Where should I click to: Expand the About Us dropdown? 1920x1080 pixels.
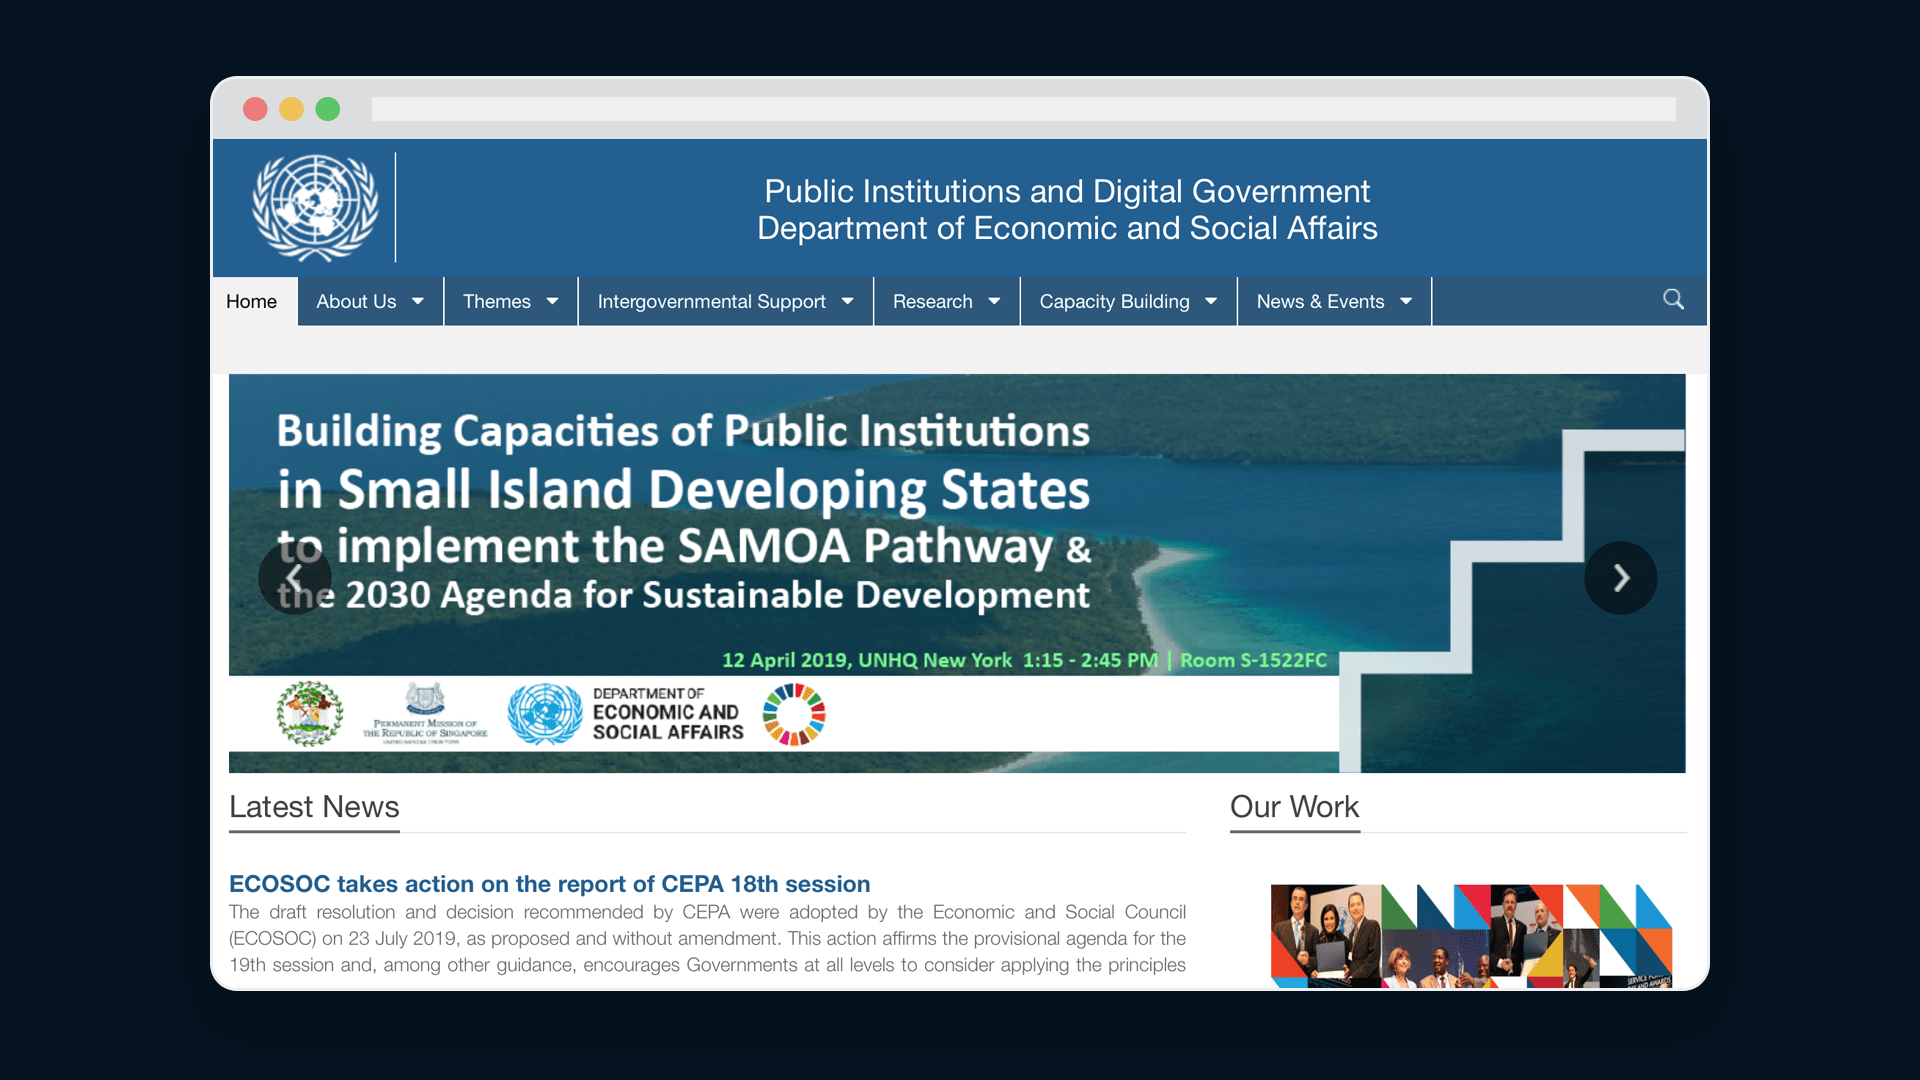(369, 301)
